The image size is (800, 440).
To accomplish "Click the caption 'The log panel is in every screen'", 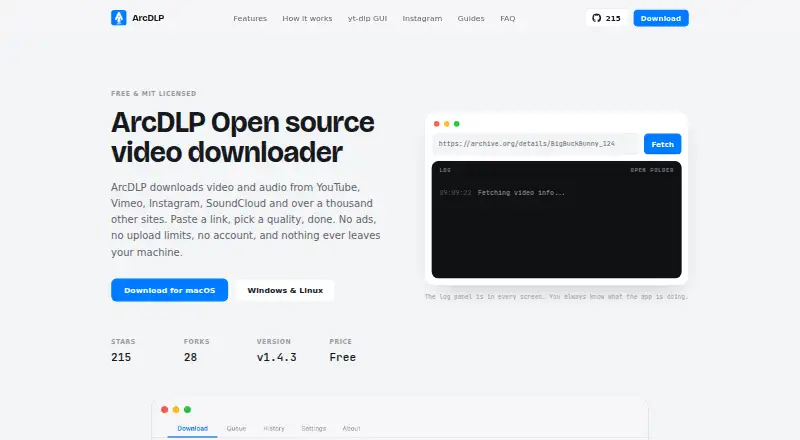I will [x=484, y=297].
